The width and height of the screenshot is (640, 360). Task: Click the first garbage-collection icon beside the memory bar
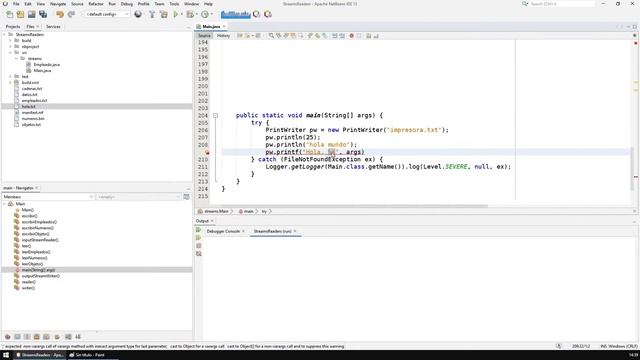256,14
